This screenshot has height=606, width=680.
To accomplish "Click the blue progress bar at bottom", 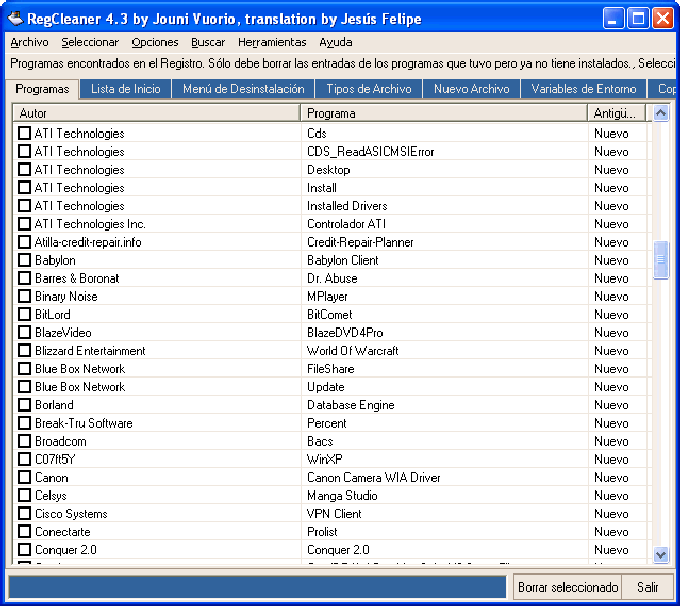I will pos(257,587).
